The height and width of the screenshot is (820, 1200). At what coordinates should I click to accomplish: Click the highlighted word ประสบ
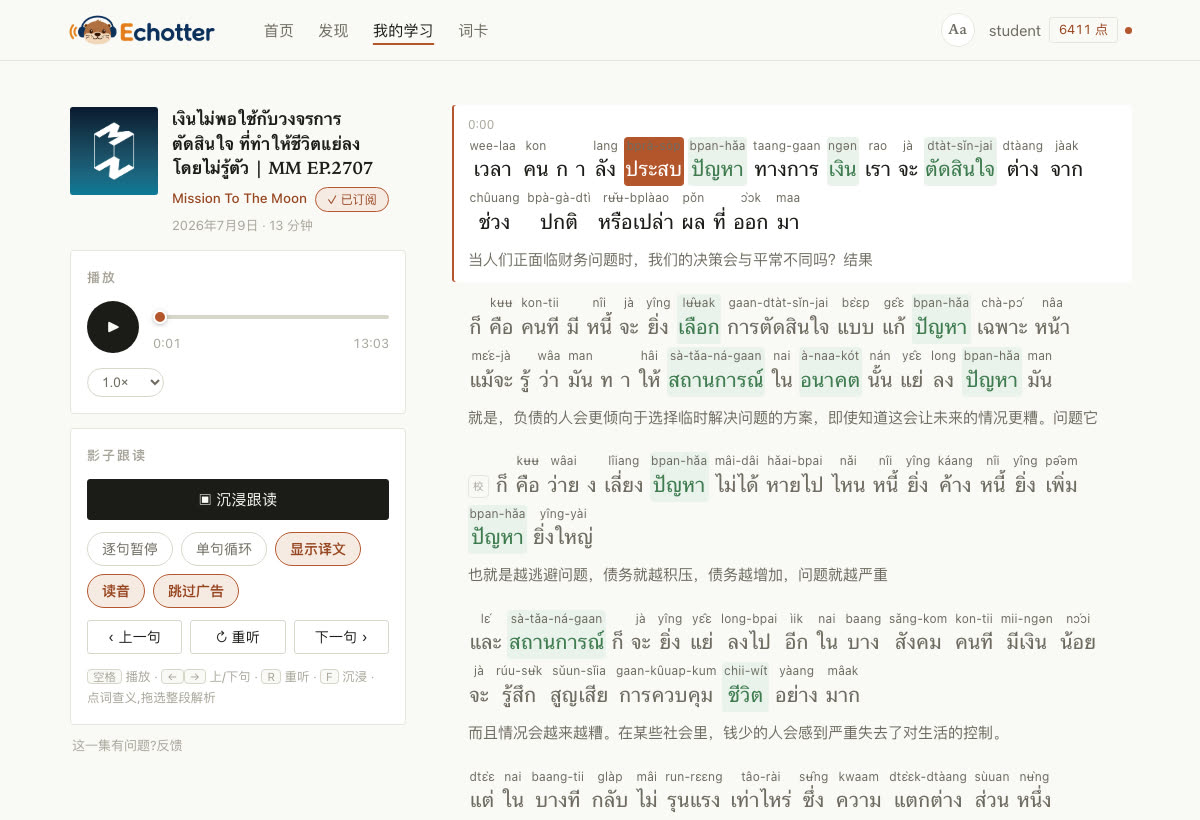click(x=654, y=161)
